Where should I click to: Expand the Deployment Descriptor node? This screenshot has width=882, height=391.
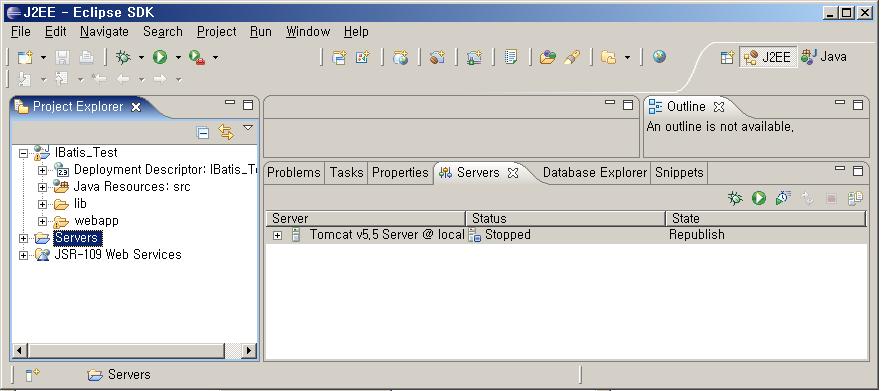tap(42, 170)
